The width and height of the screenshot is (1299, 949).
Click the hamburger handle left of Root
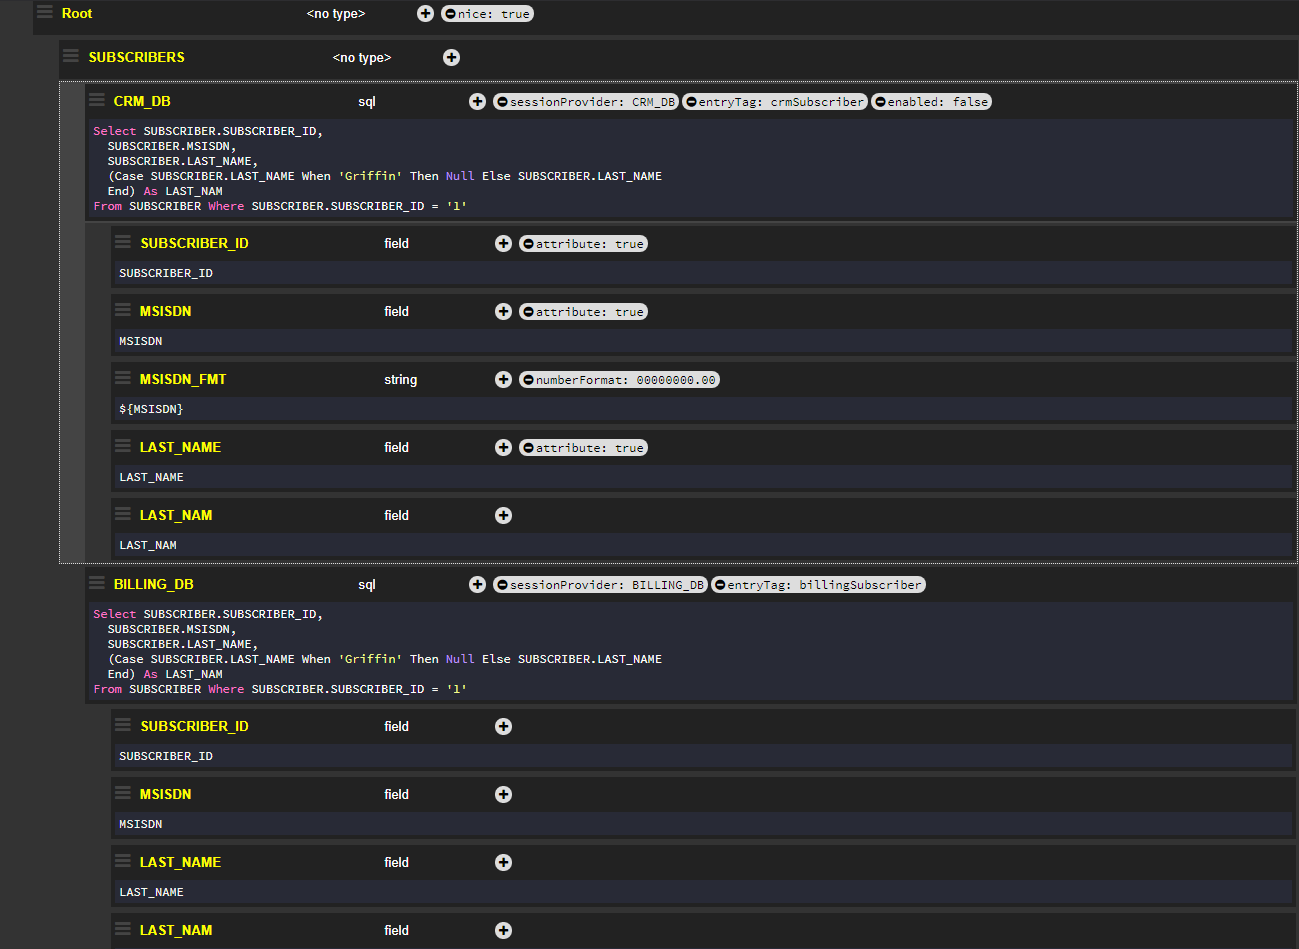(x=45, y=12)
